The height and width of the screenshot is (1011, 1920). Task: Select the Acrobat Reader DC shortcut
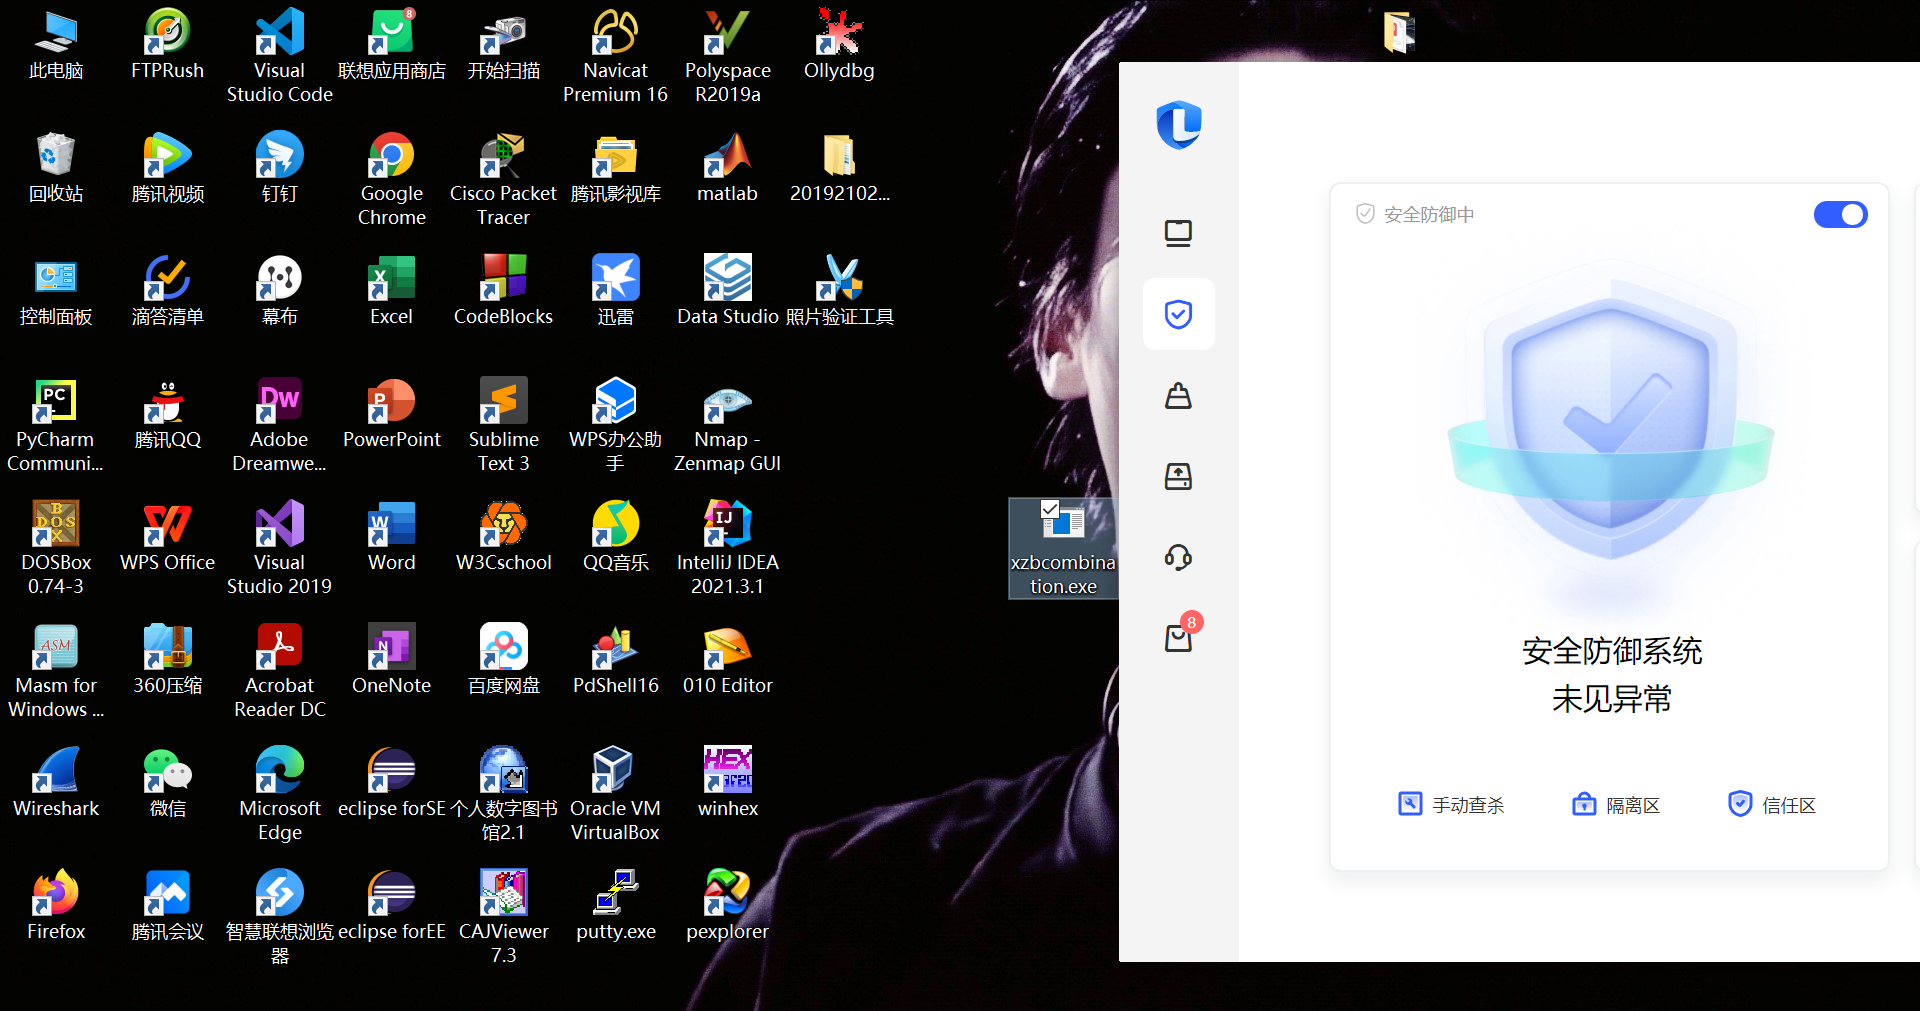[x=279, y=671]
